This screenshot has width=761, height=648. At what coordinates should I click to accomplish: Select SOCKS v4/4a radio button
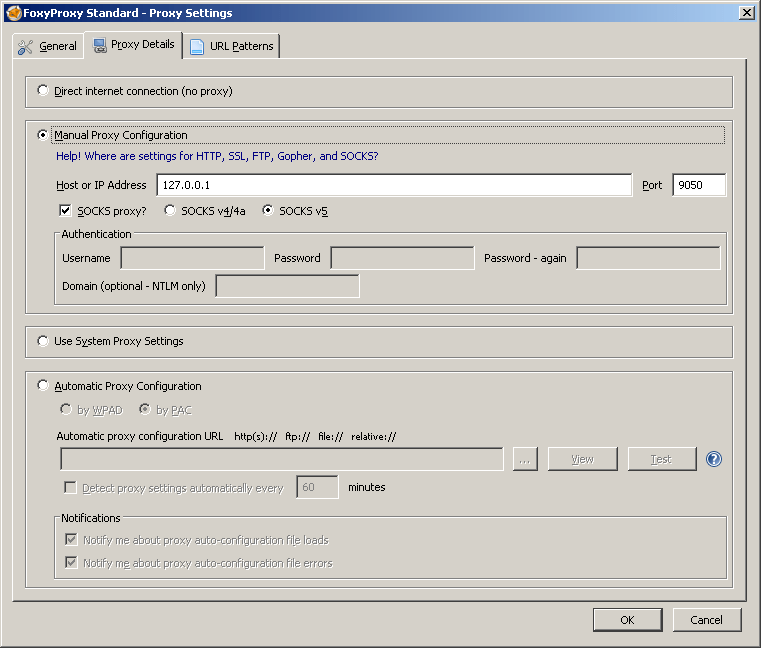point(170,211)
